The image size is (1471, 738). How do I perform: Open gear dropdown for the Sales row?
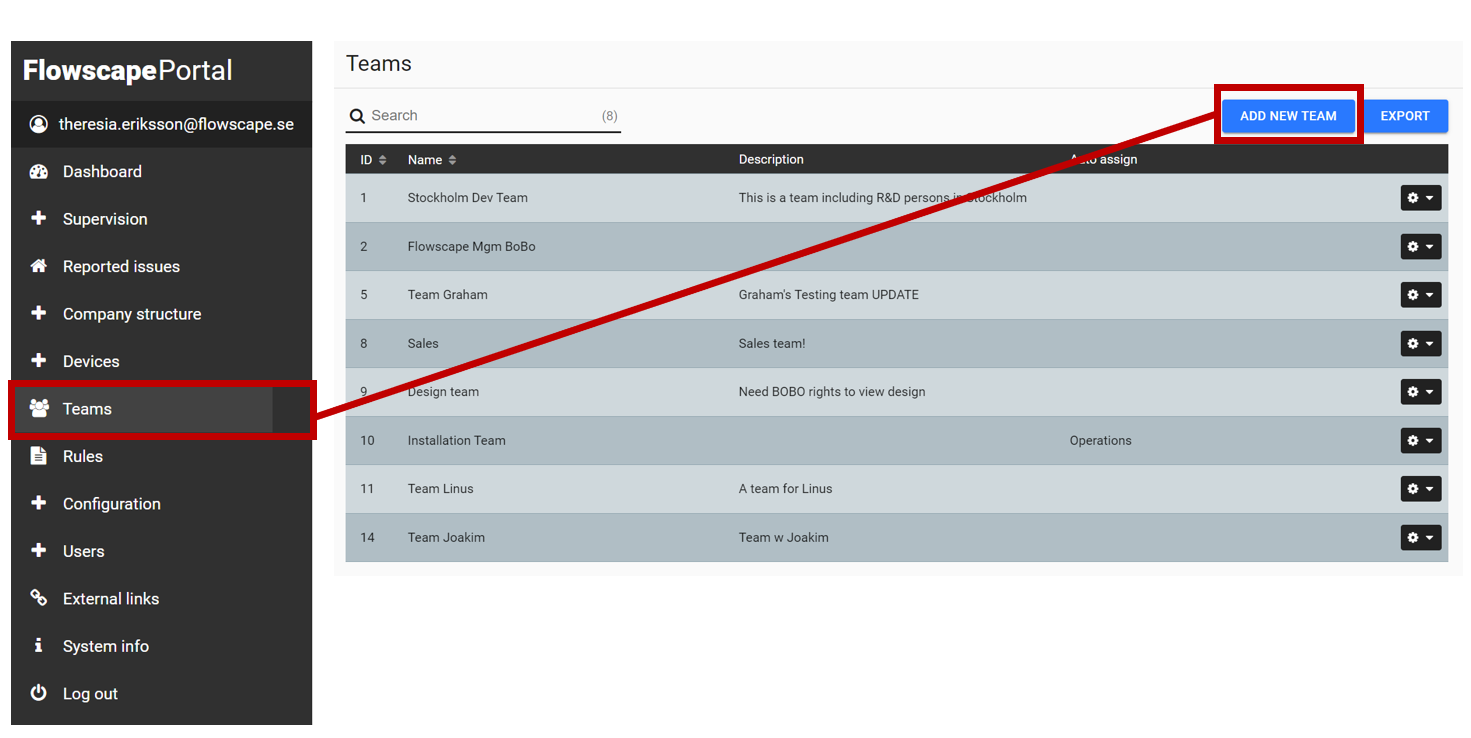tap(1420, 343)
